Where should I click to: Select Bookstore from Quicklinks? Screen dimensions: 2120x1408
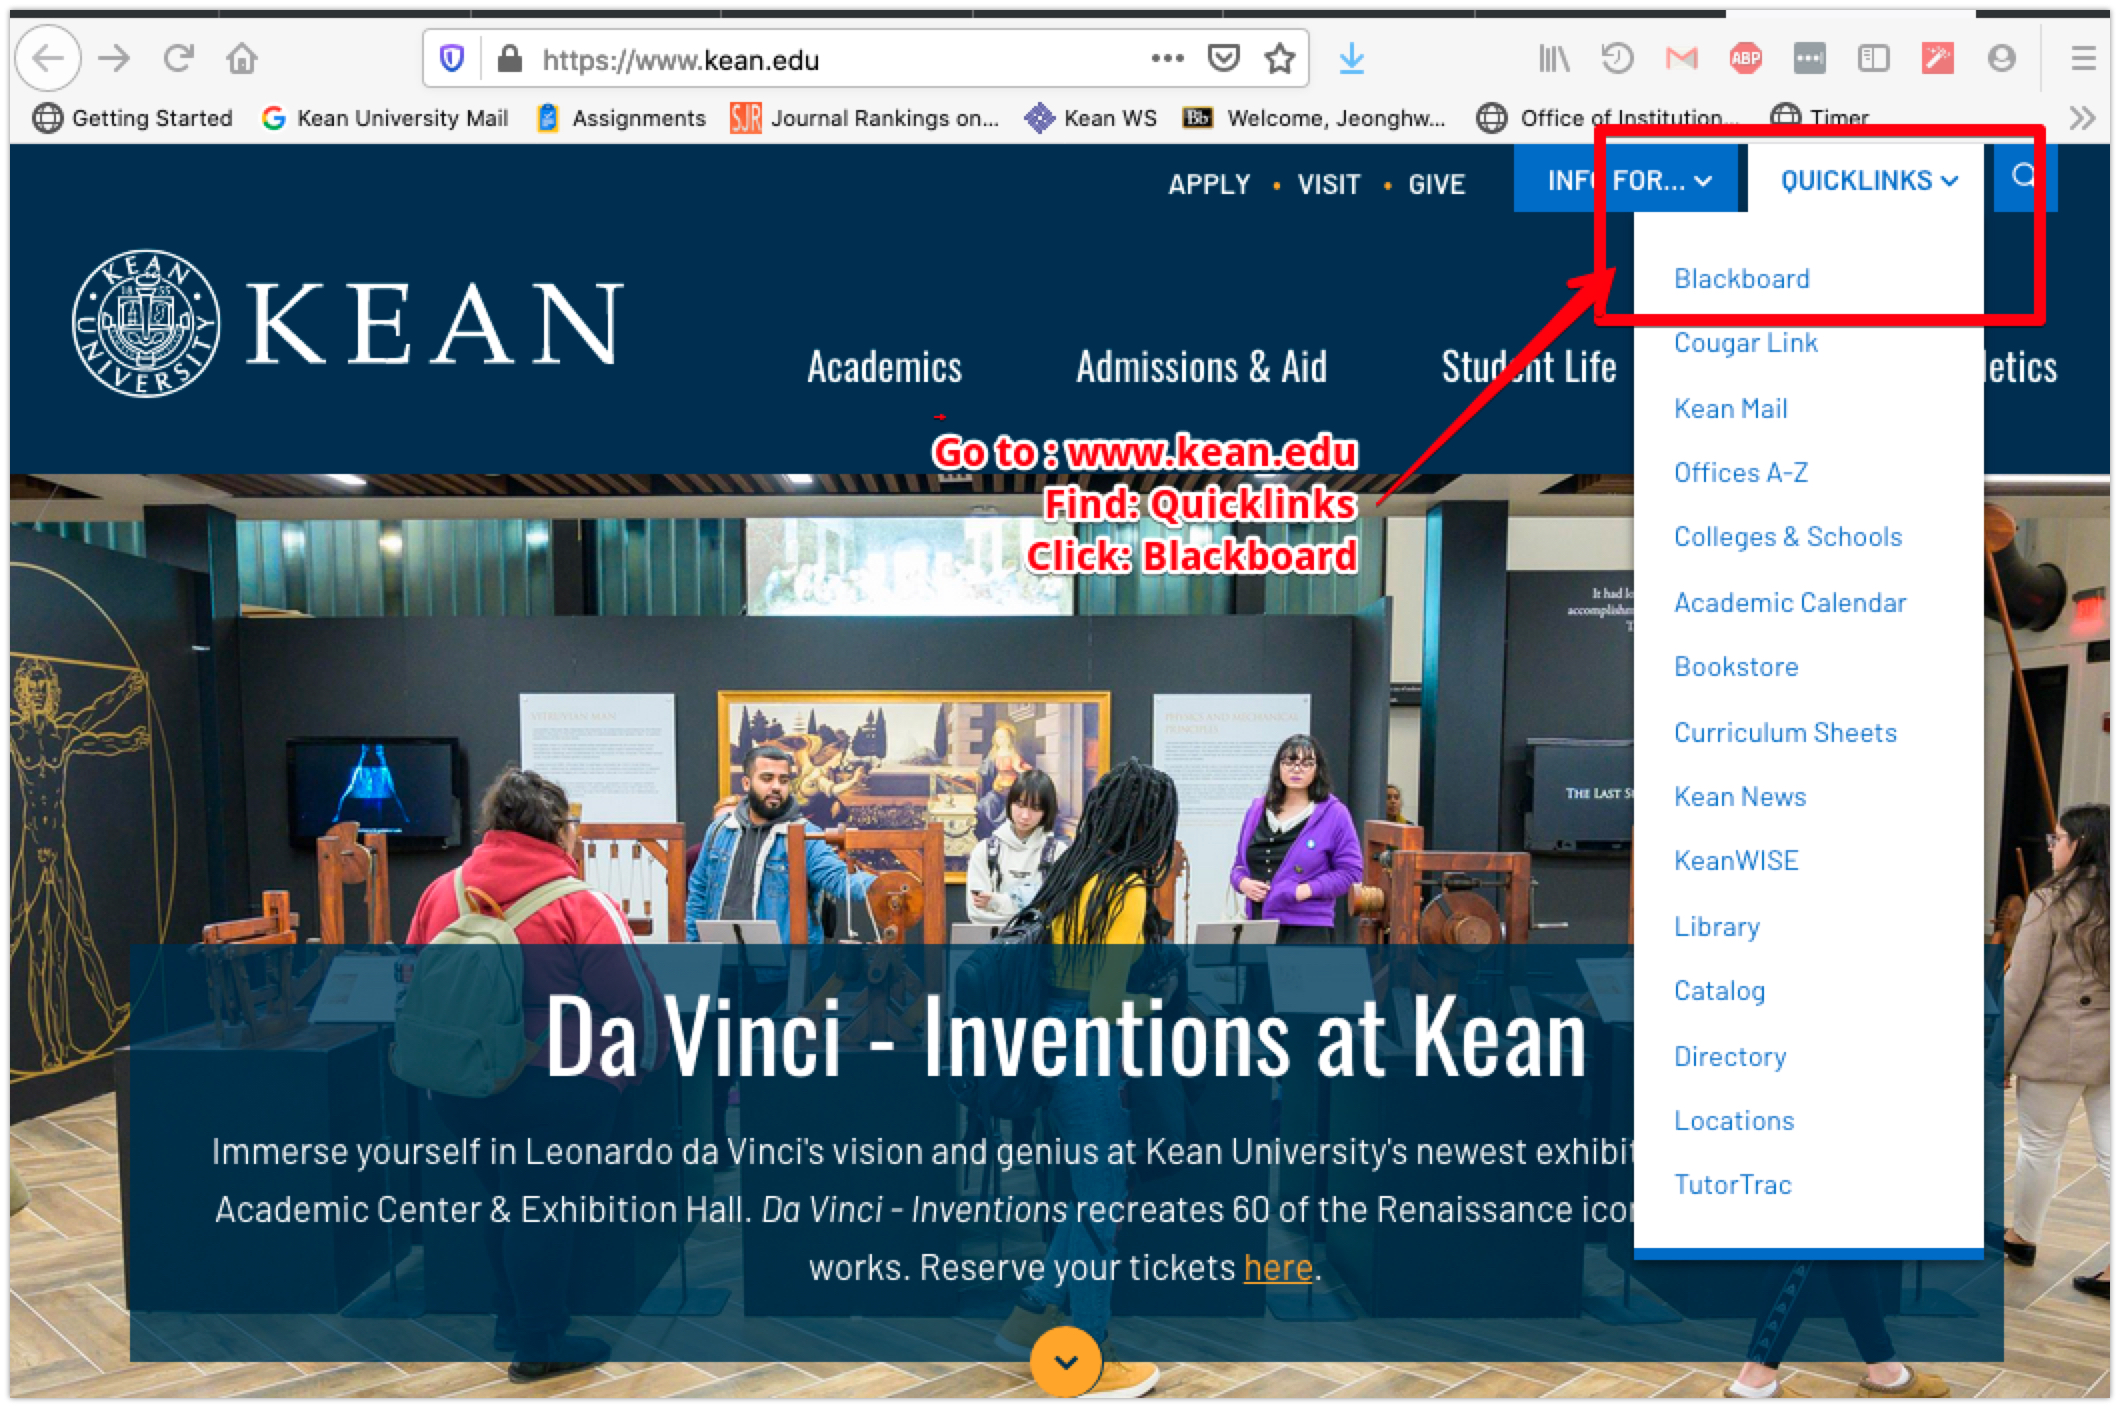coord(1736,667)
